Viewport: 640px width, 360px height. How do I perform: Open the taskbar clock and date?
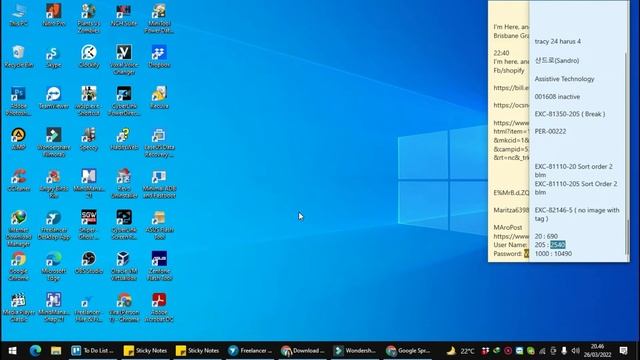597,351
